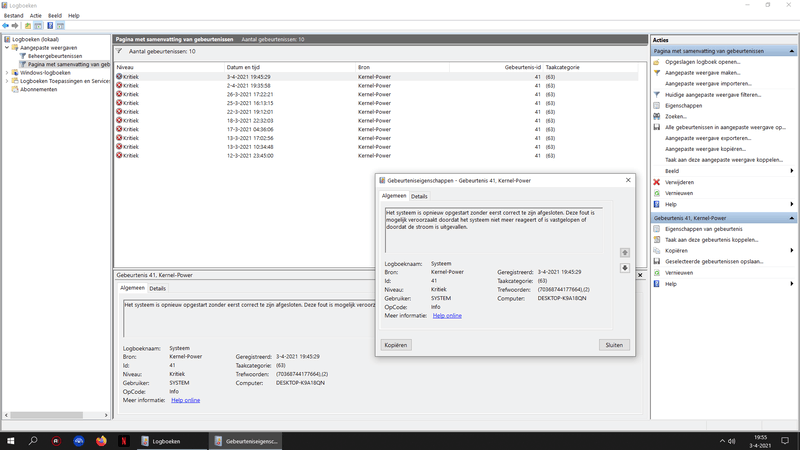This screenshot has height=450, width=800.
Task: Sort by Gebeurtenis-id column header
Action: (496, 67)
